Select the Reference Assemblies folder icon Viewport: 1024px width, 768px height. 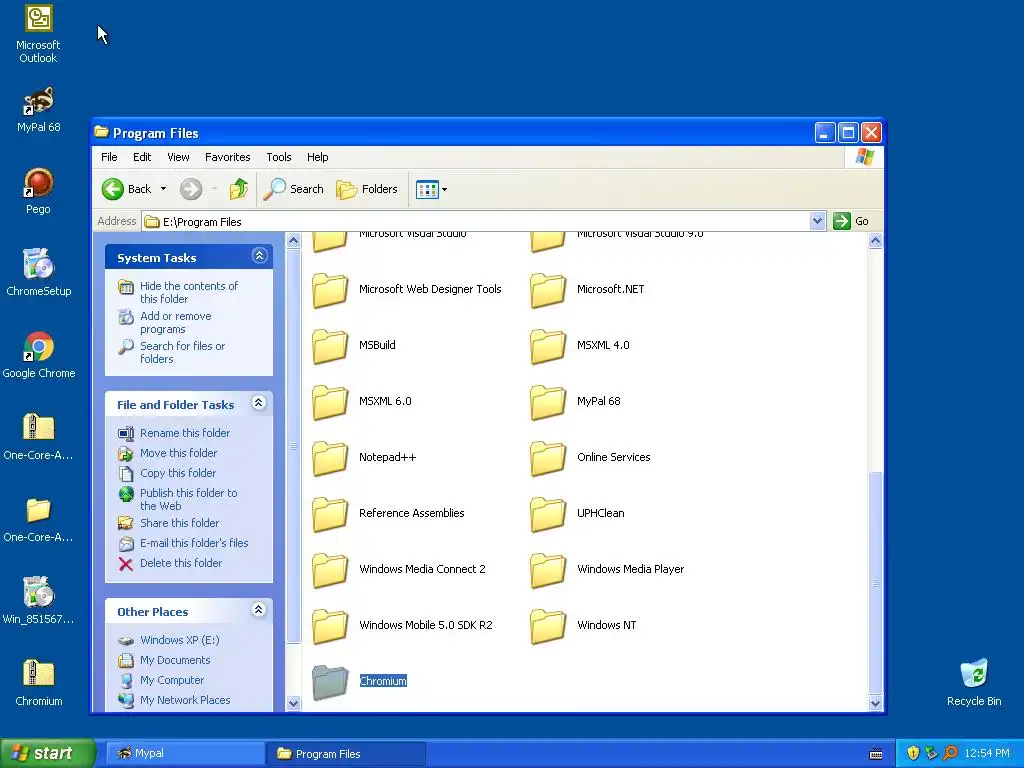click(330, 514)
